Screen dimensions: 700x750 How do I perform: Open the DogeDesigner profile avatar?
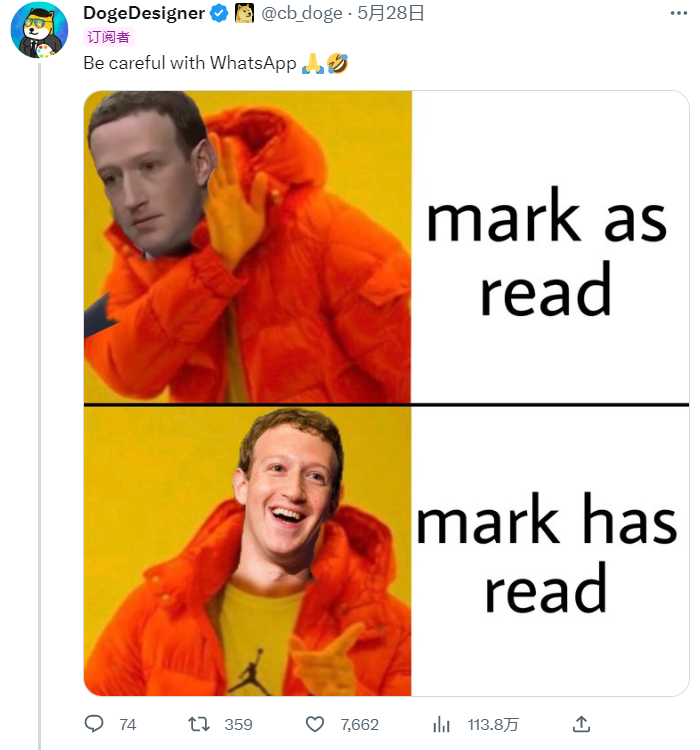tap(39, 30)
